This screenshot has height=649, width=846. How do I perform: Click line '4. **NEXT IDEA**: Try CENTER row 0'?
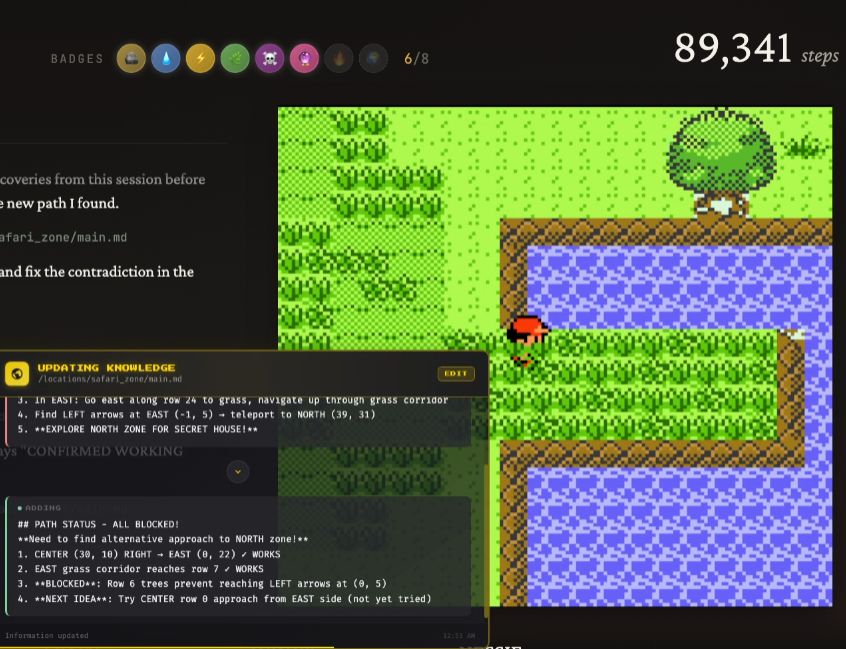pos(224,599)
